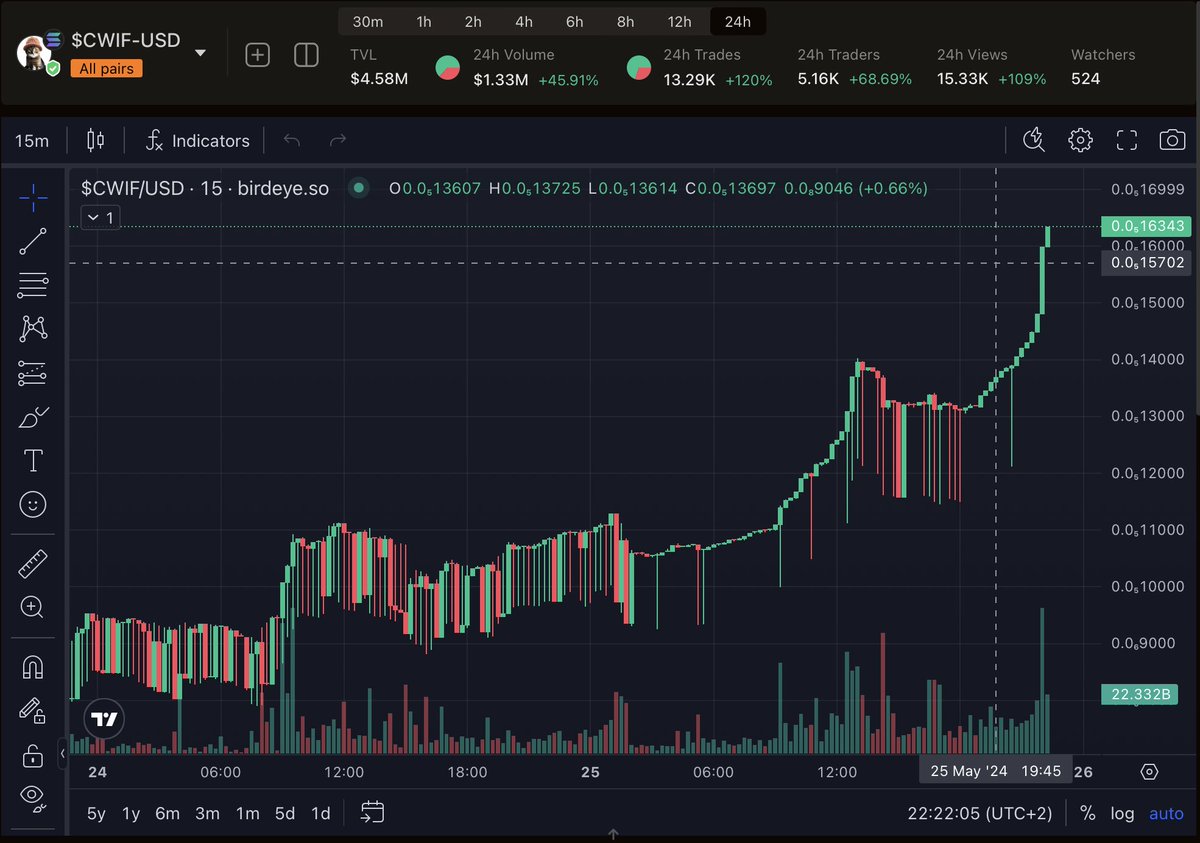Open the Indicators menu

(x=197, y=141)
